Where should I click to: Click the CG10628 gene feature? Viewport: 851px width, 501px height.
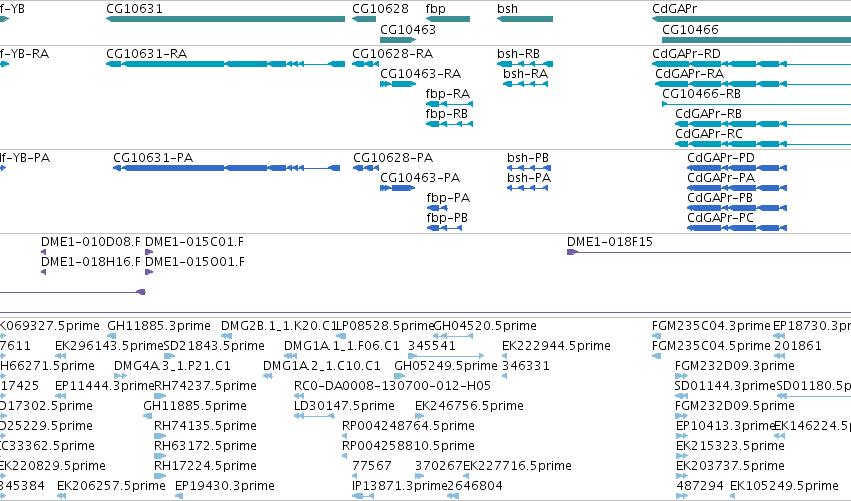tap(364, 19)
